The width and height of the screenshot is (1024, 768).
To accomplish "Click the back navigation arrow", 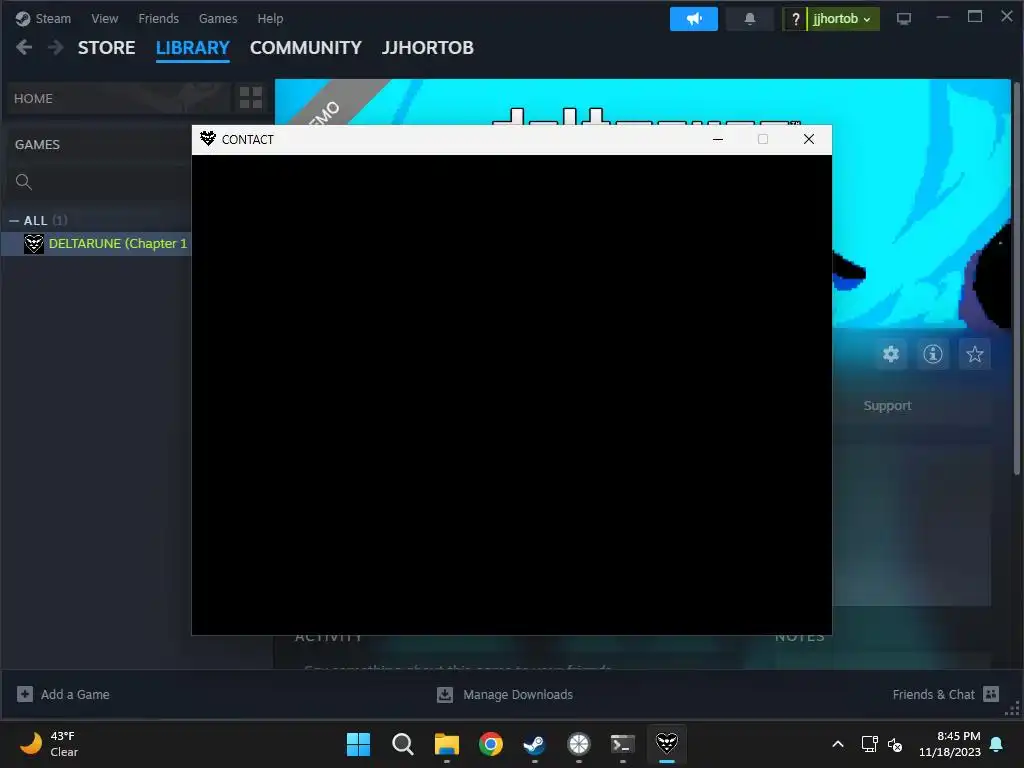I will coord(24,47).
